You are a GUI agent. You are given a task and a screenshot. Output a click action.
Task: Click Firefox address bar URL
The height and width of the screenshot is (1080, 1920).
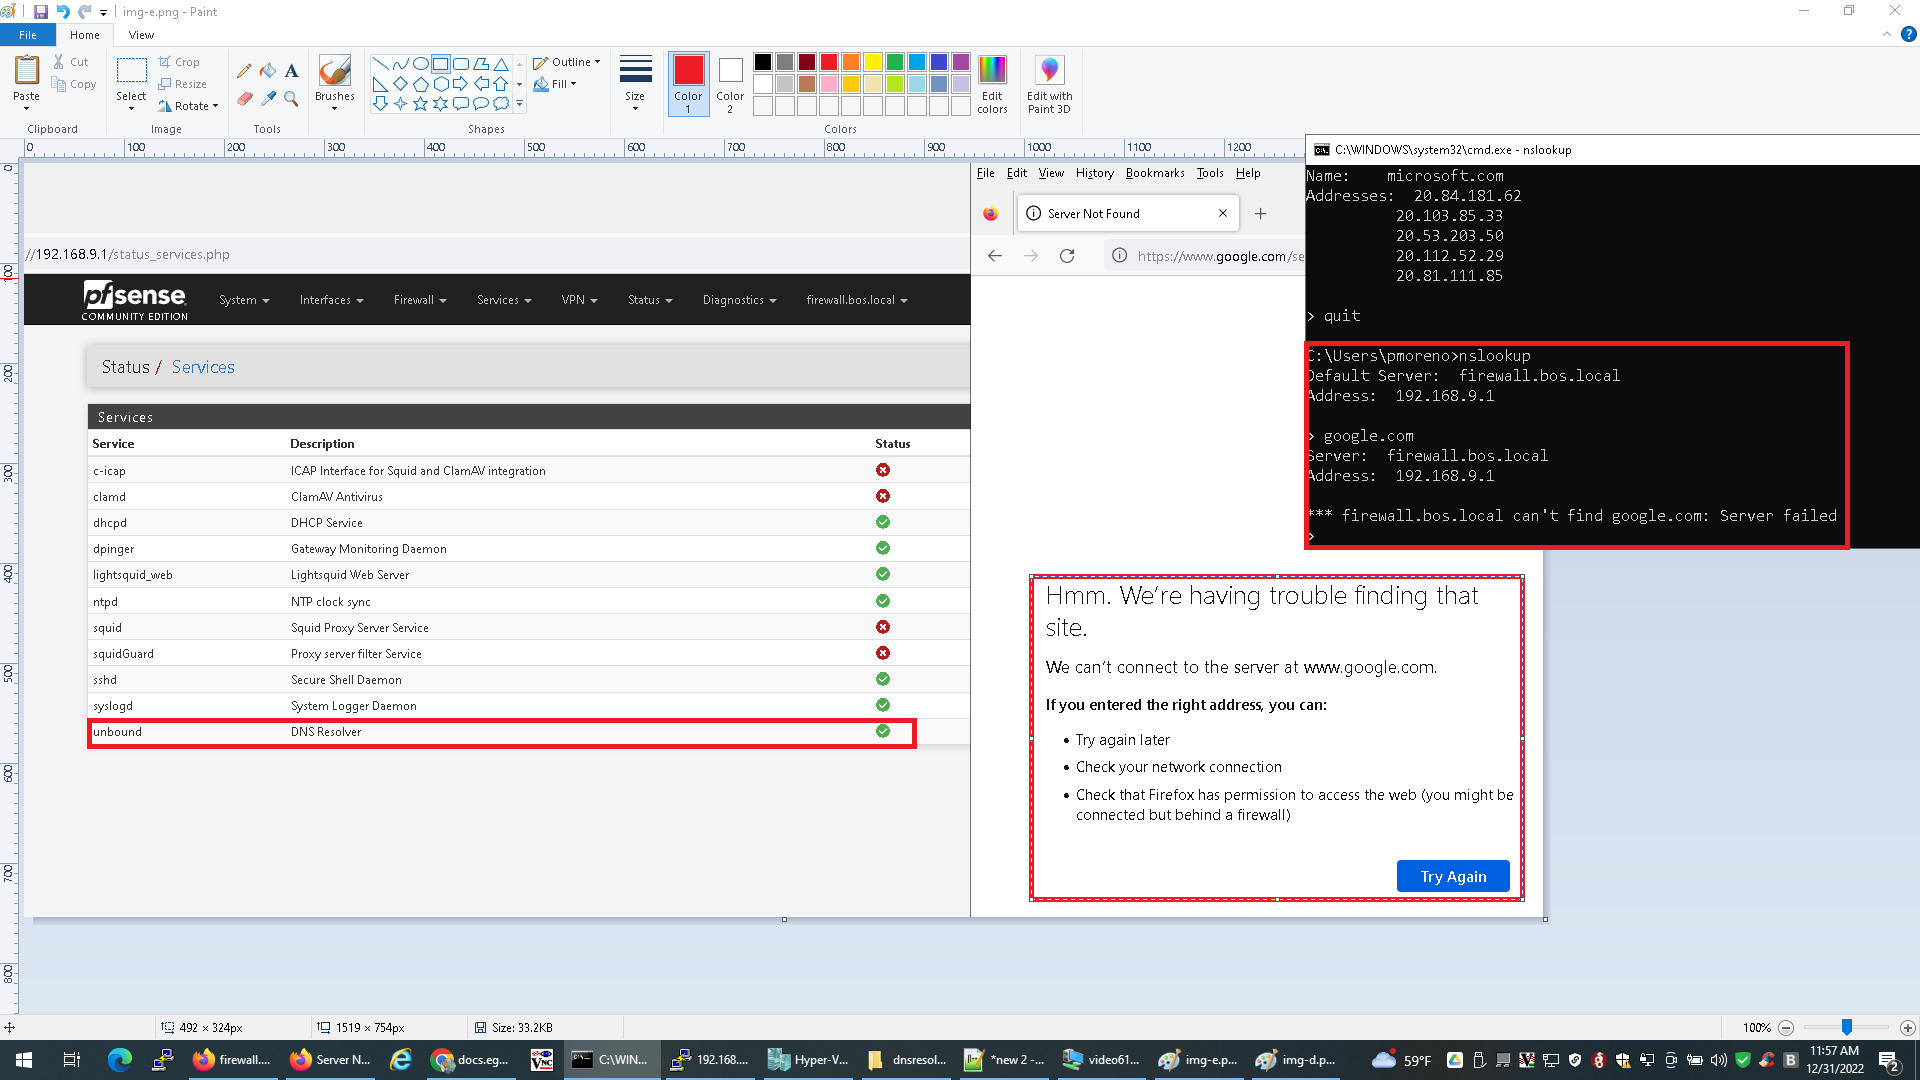[1220, 256]
